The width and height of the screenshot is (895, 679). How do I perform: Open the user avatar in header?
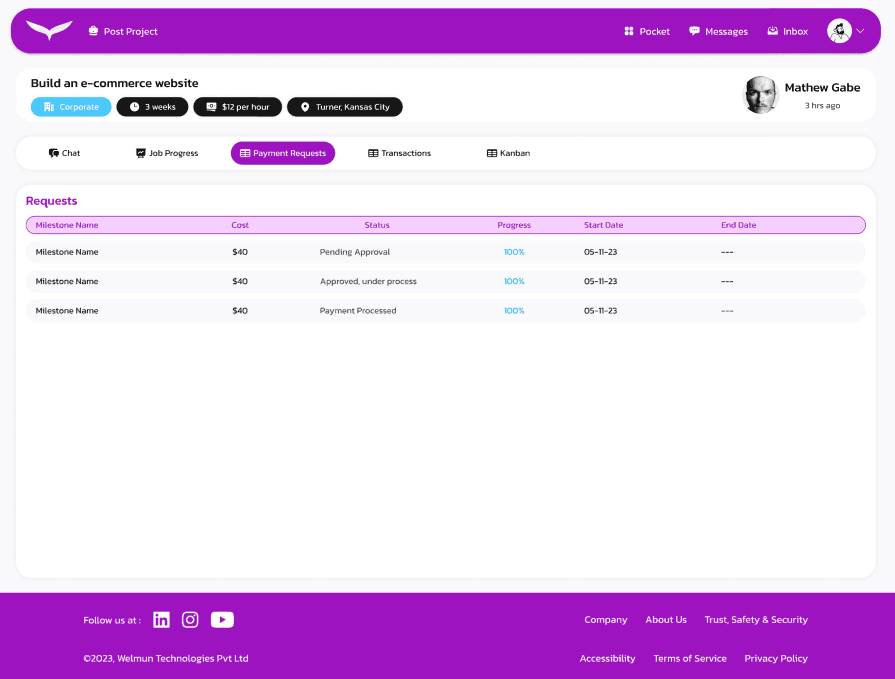840,31
